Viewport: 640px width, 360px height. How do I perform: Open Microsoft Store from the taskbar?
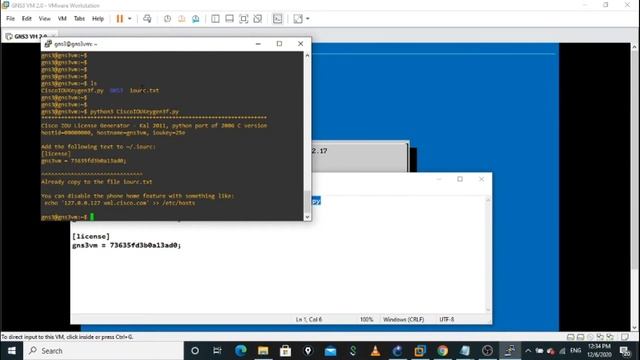[285, 351]
